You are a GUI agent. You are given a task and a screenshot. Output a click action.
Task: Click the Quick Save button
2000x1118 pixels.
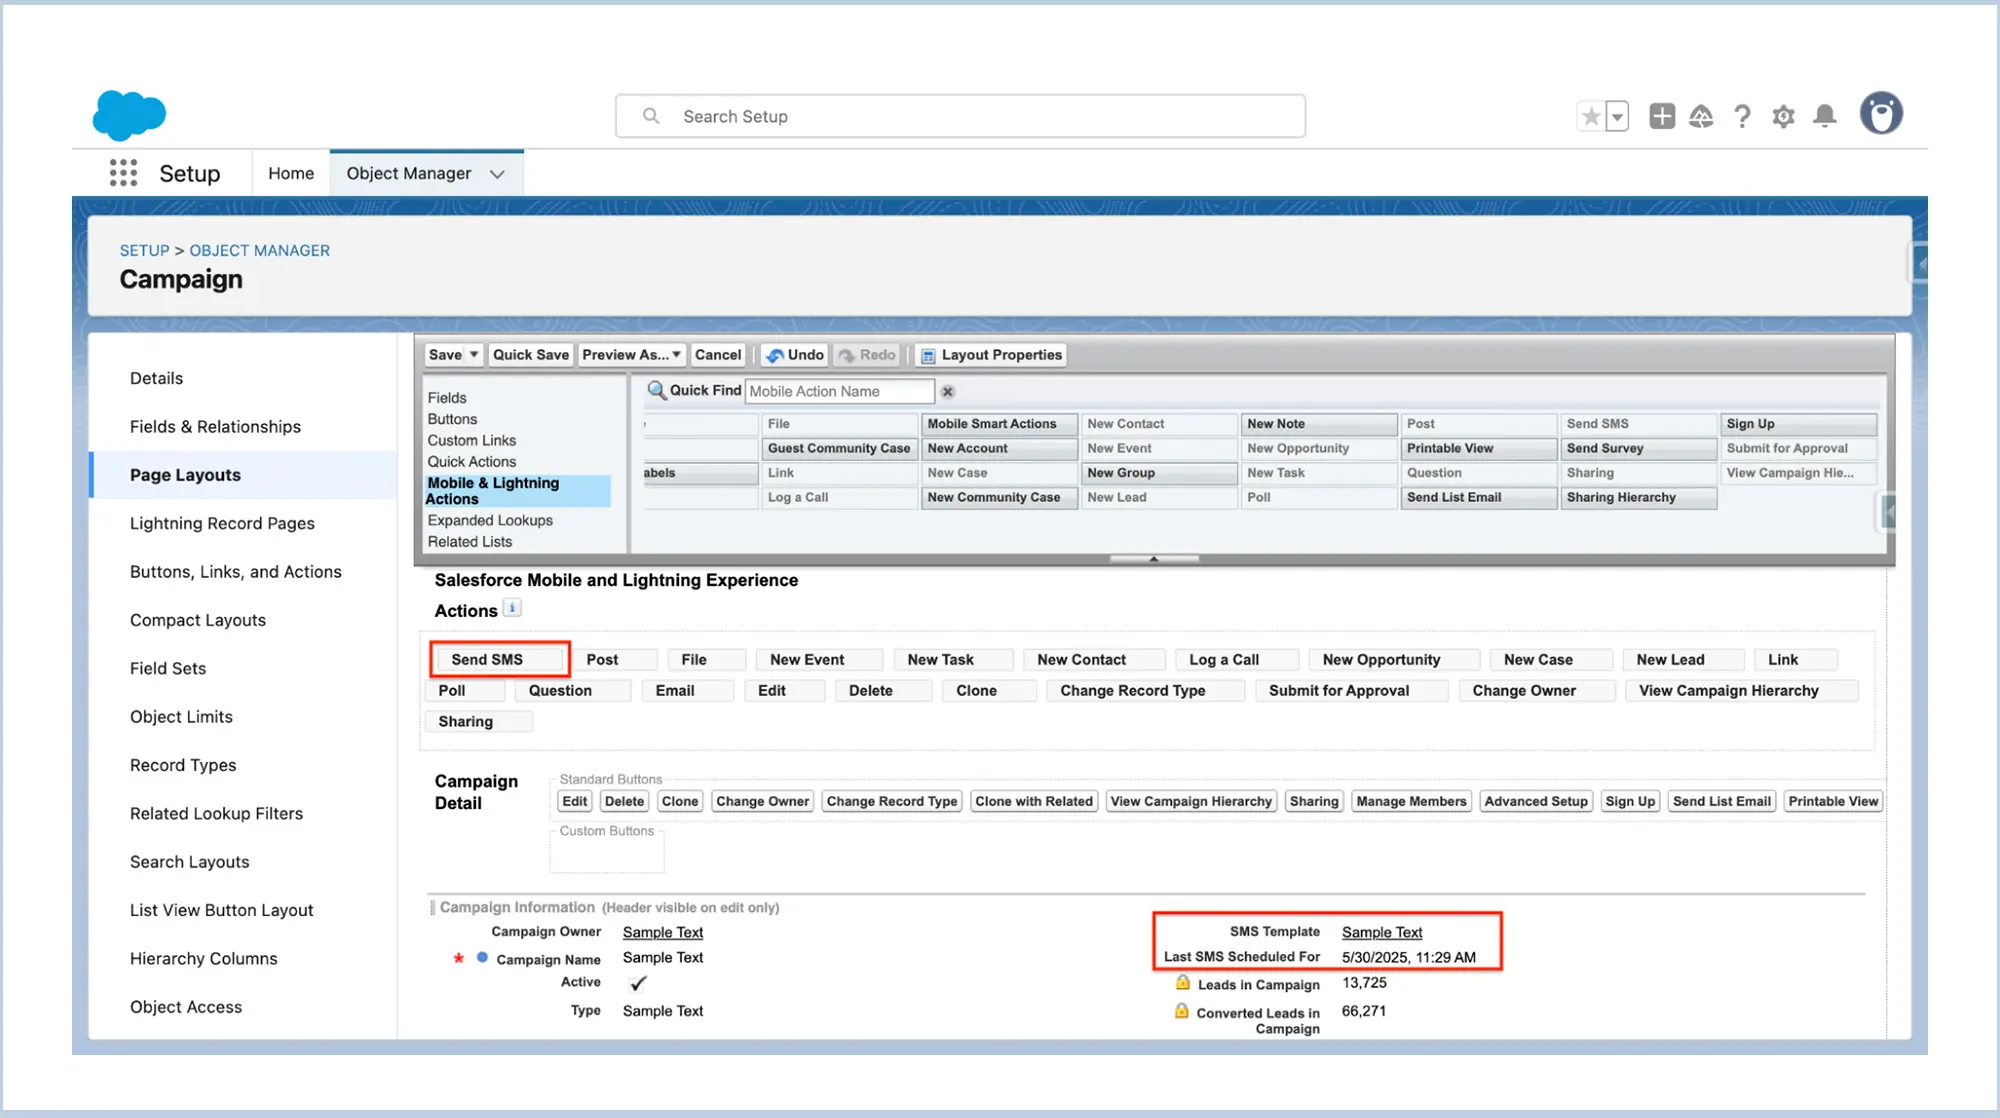[530, 355]
